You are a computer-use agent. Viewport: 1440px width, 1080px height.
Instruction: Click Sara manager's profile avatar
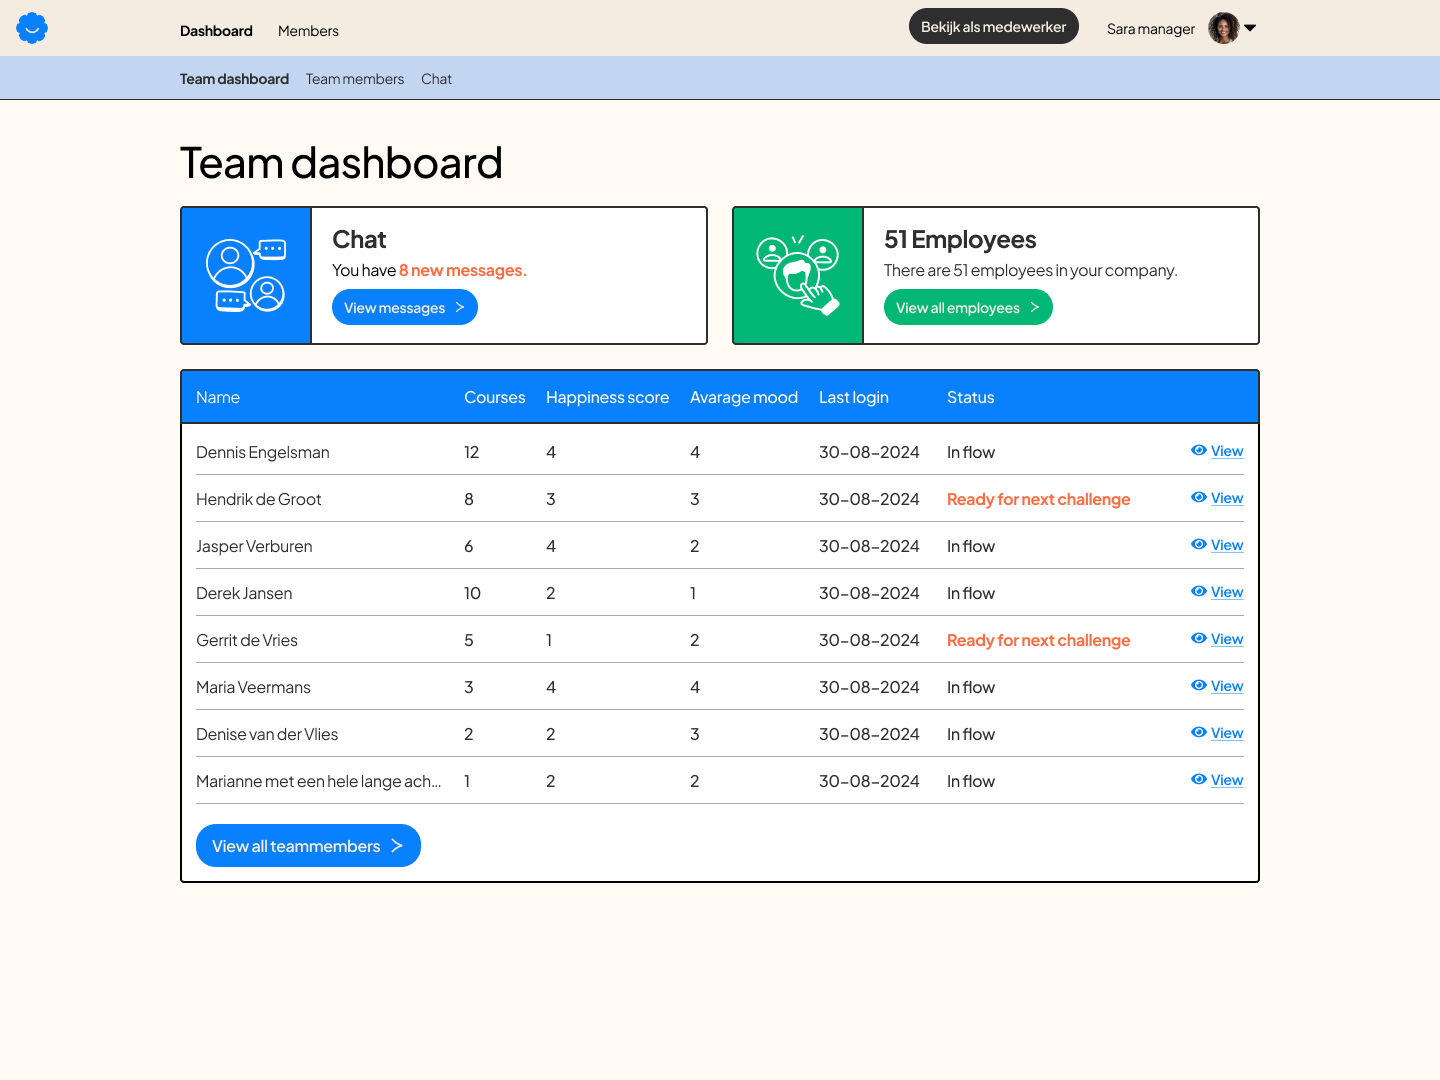[x=1223, y=28]
